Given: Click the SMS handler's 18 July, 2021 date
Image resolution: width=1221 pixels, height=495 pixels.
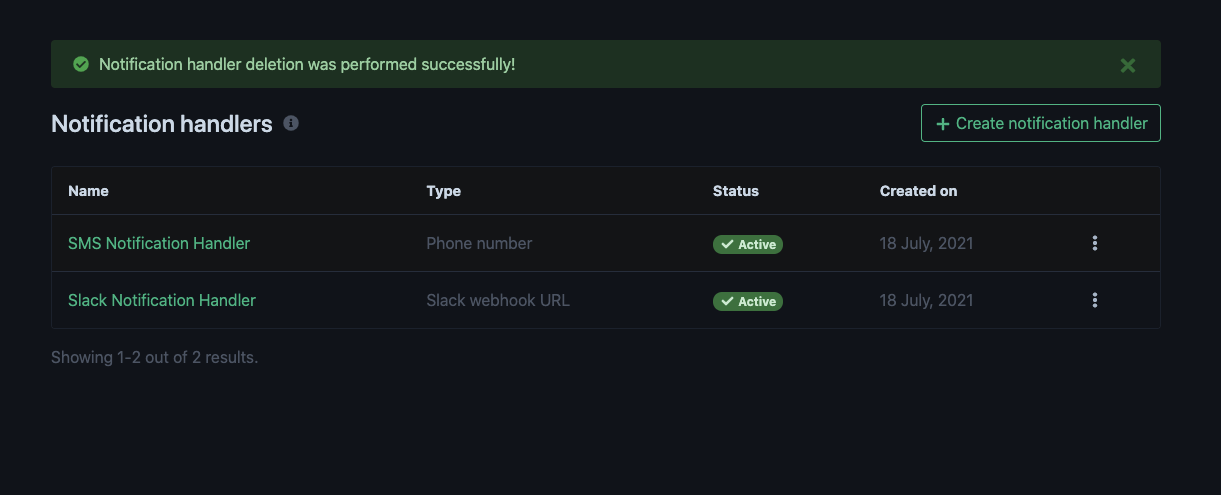Looking at the screenshot, I should 926,243.
